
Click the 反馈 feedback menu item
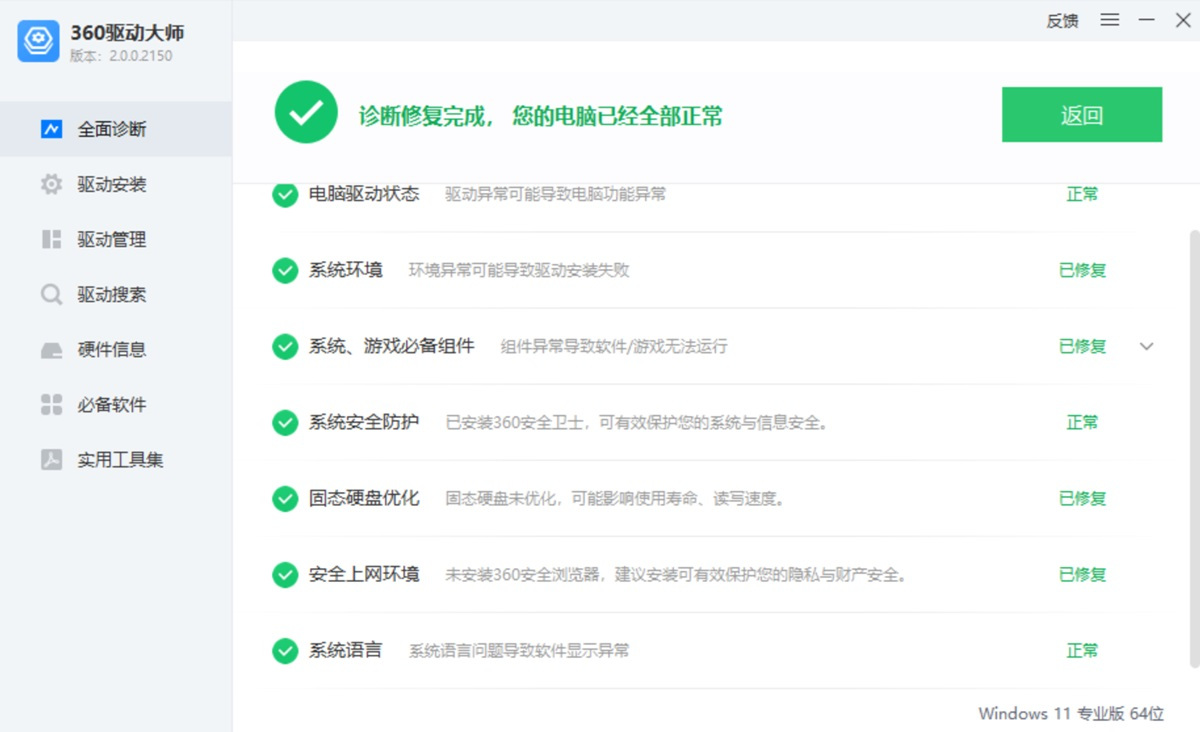pyautogui.click(x=1062, y=20)
